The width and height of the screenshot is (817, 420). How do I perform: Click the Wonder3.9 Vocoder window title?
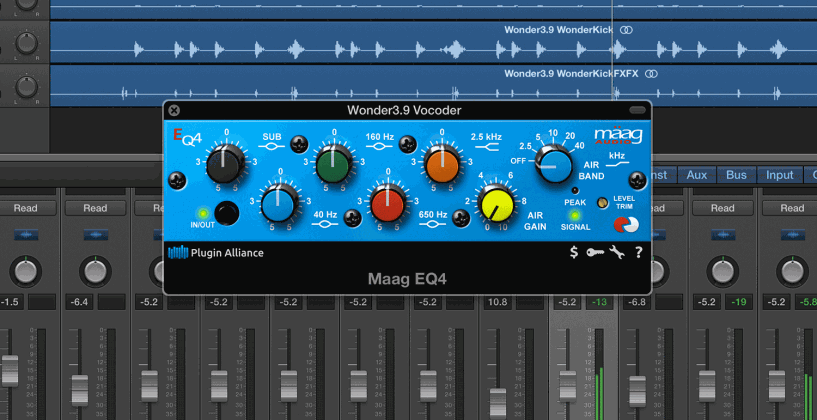[404, 110]
